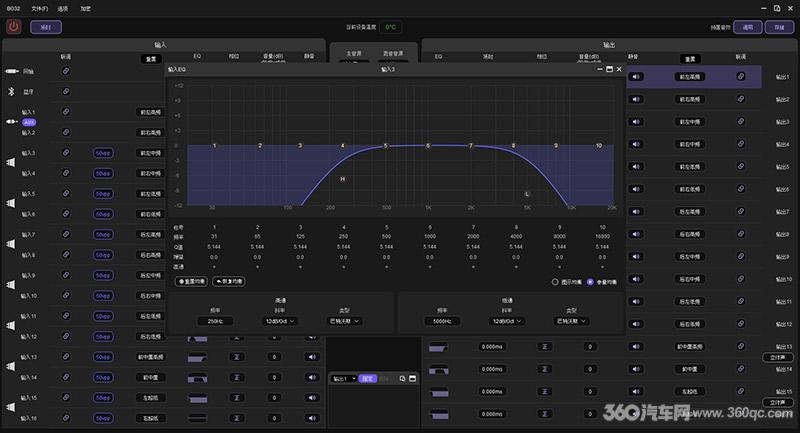
Task: Click the link icon in the 输出14 row
Action: [741, 369]
